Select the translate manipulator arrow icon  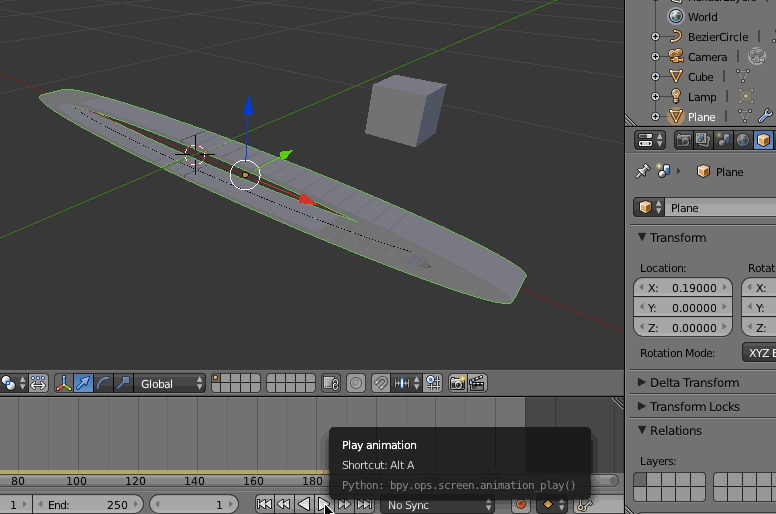point(83,383)
